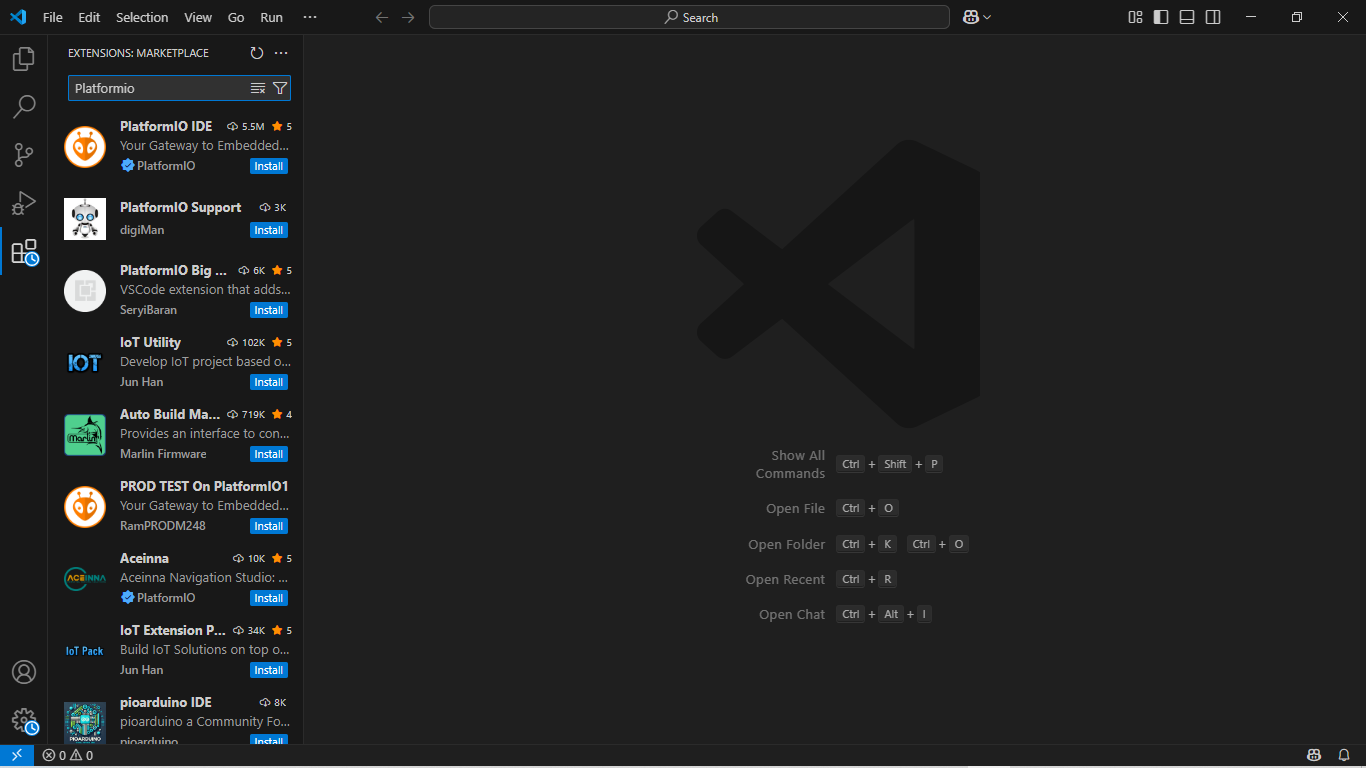Click the Marlin Firmware publisher name
1366x768 pixels.
[163, 454]
